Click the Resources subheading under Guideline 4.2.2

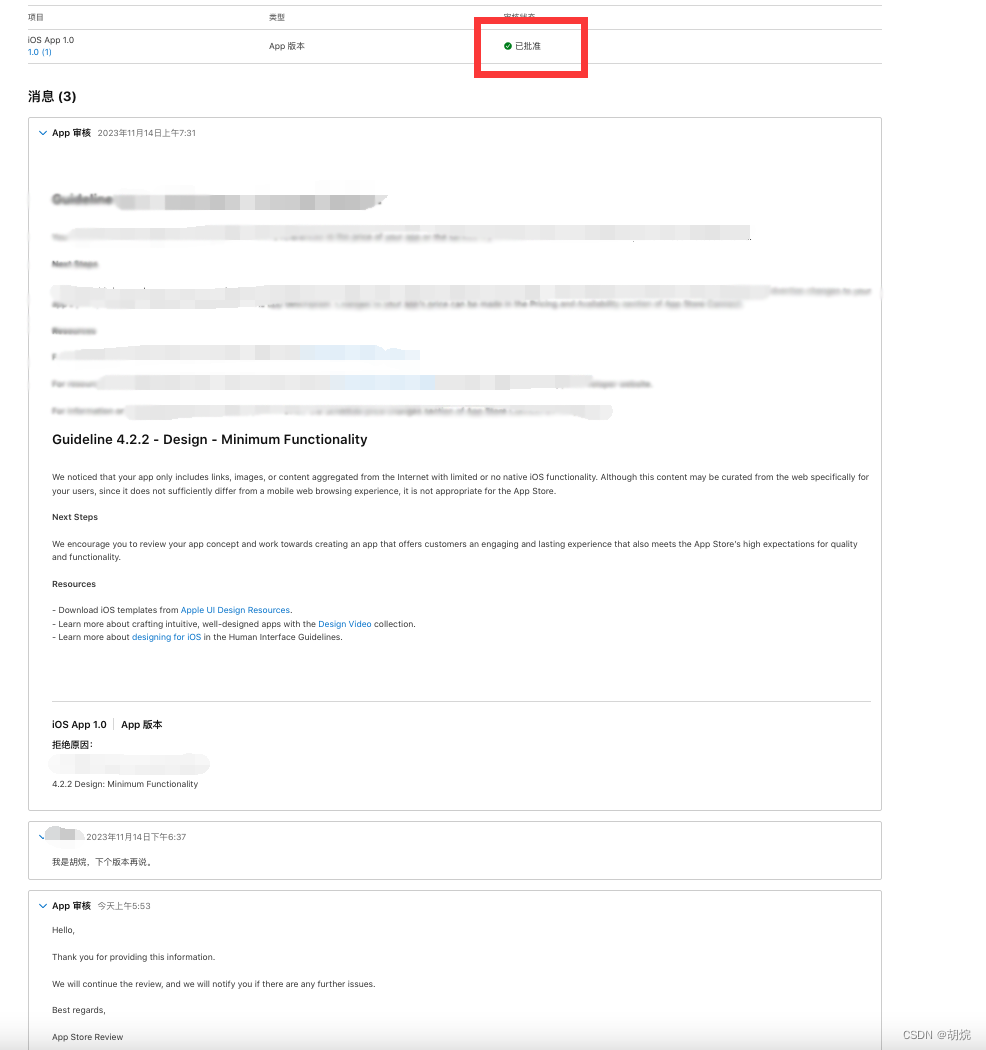[74, 585]
